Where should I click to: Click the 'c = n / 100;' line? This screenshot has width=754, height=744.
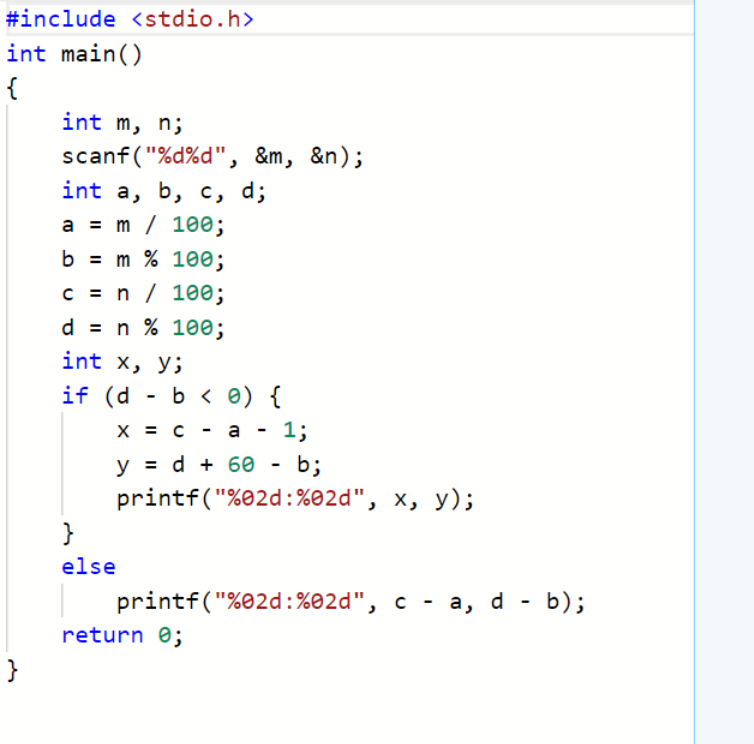[x=143, y=293]
